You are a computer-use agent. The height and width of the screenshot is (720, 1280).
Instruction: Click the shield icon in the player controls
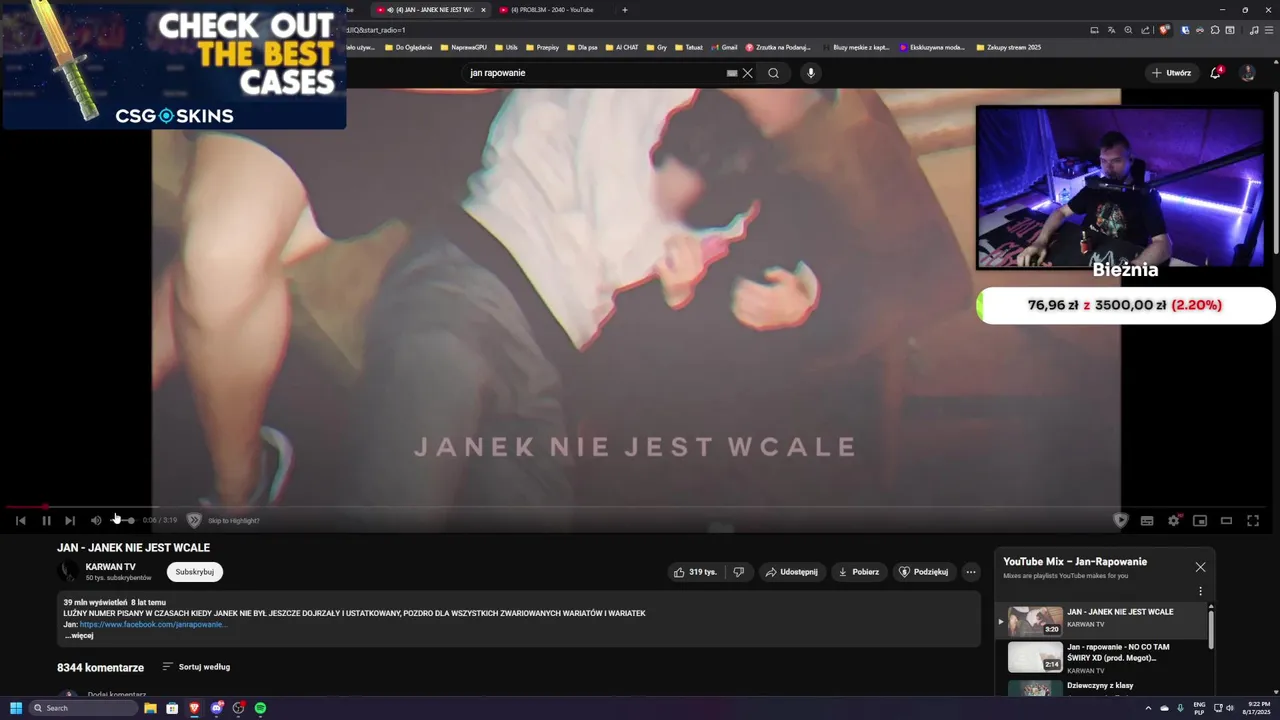click(1121, 520)
